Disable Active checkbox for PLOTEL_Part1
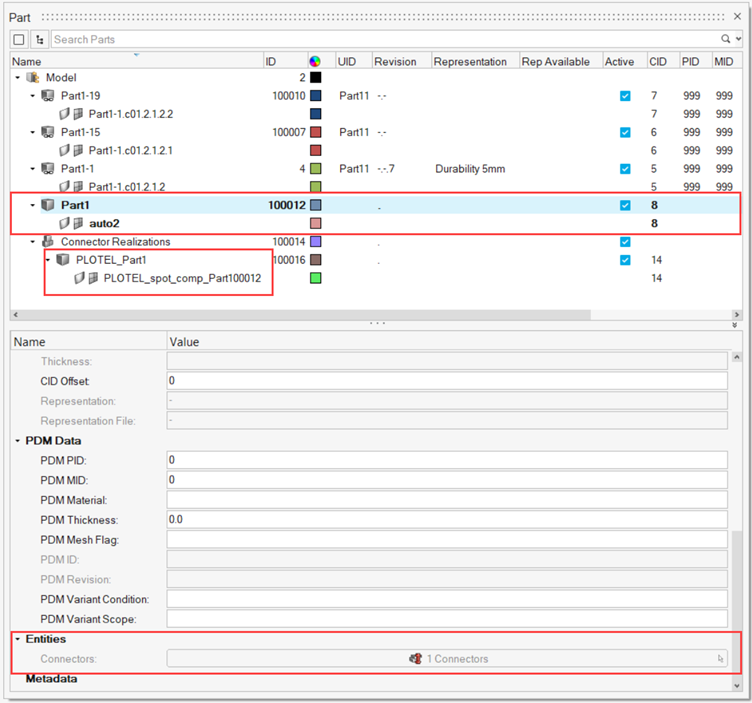 (x=625, y=260)
